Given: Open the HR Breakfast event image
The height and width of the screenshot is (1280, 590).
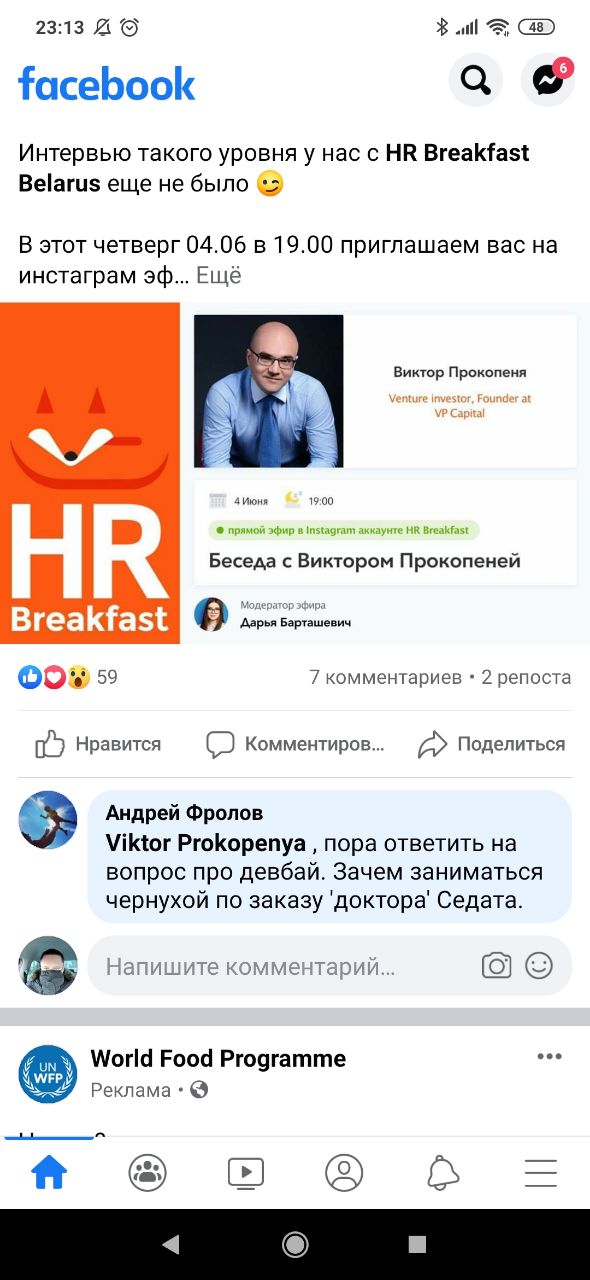Looking at the screenshot, I should pos(295,473).
